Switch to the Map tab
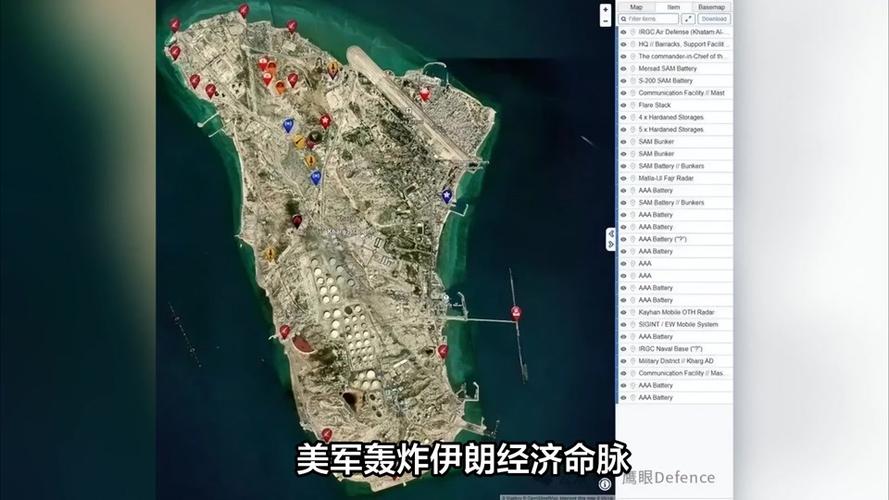Screen dimensions: 889x500 pos(636,7)
